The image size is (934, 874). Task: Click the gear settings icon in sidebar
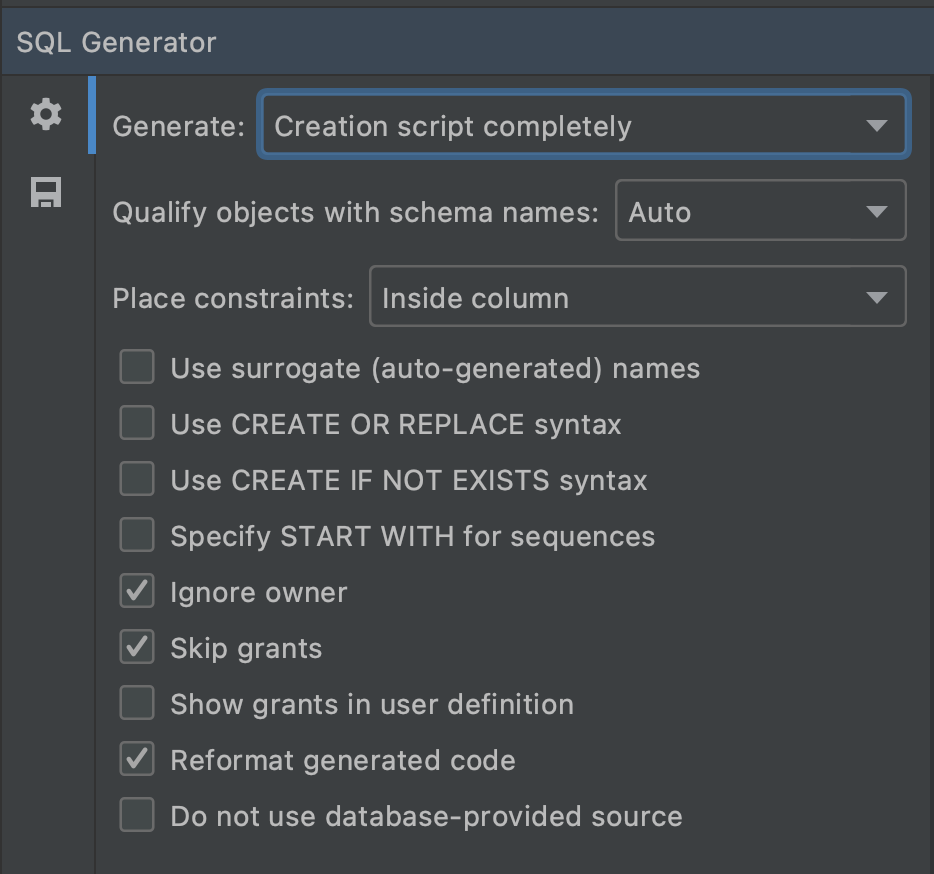(x=46, y=115)
